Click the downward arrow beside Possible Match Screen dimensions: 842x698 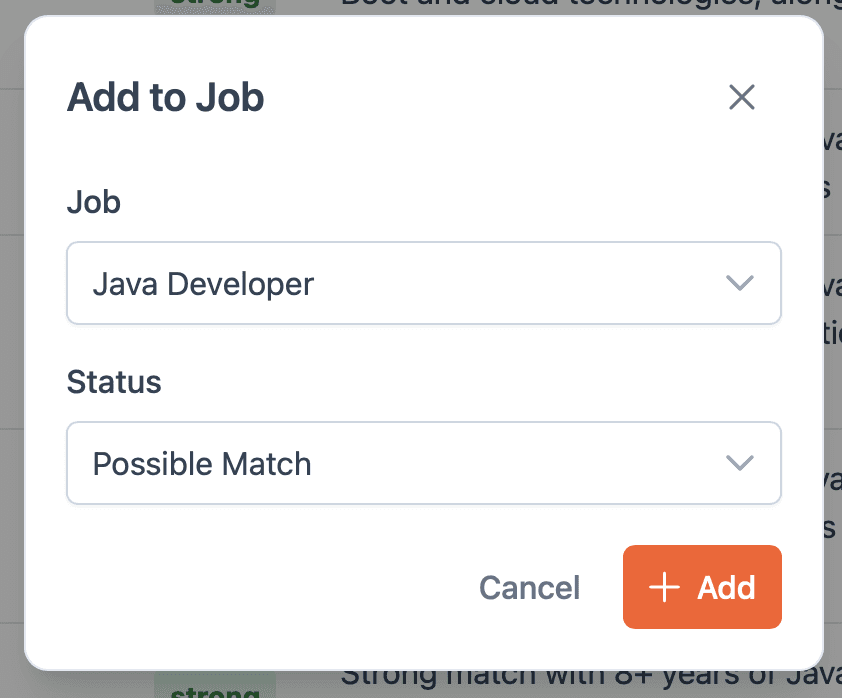pyautogui.click(x=740, y=463)
